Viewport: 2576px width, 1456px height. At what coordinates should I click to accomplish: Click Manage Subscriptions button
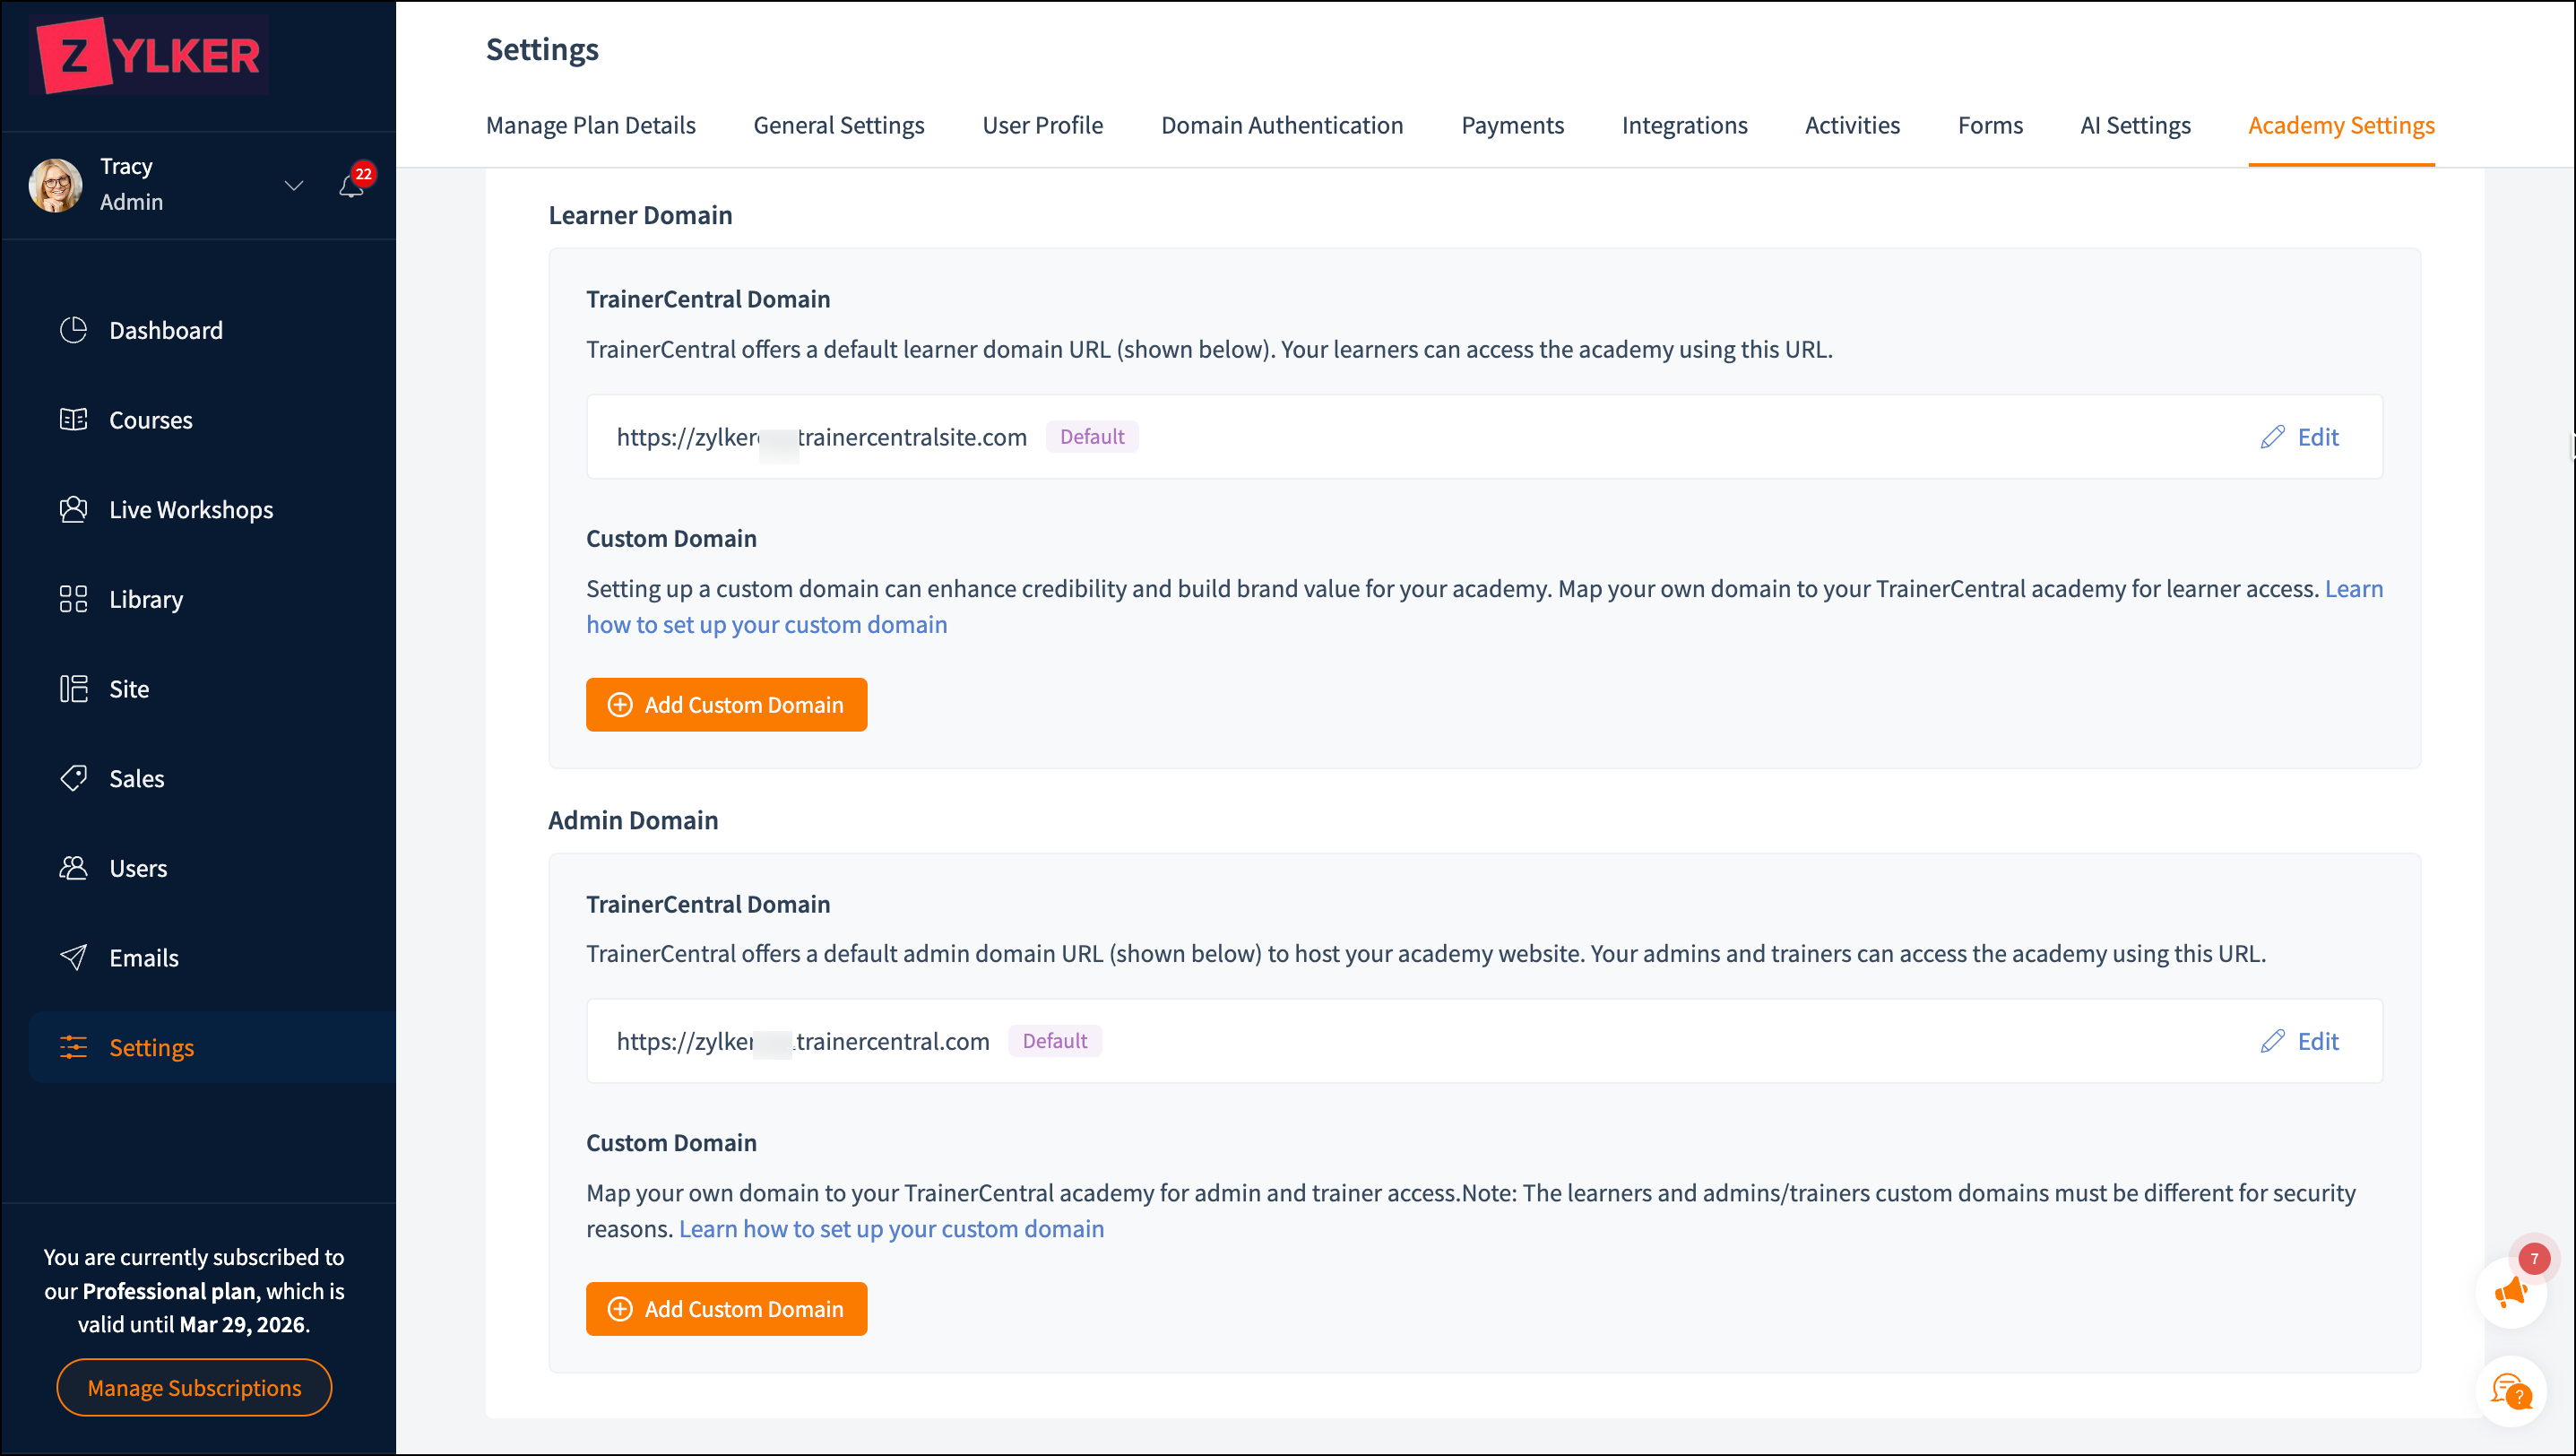194,1388
